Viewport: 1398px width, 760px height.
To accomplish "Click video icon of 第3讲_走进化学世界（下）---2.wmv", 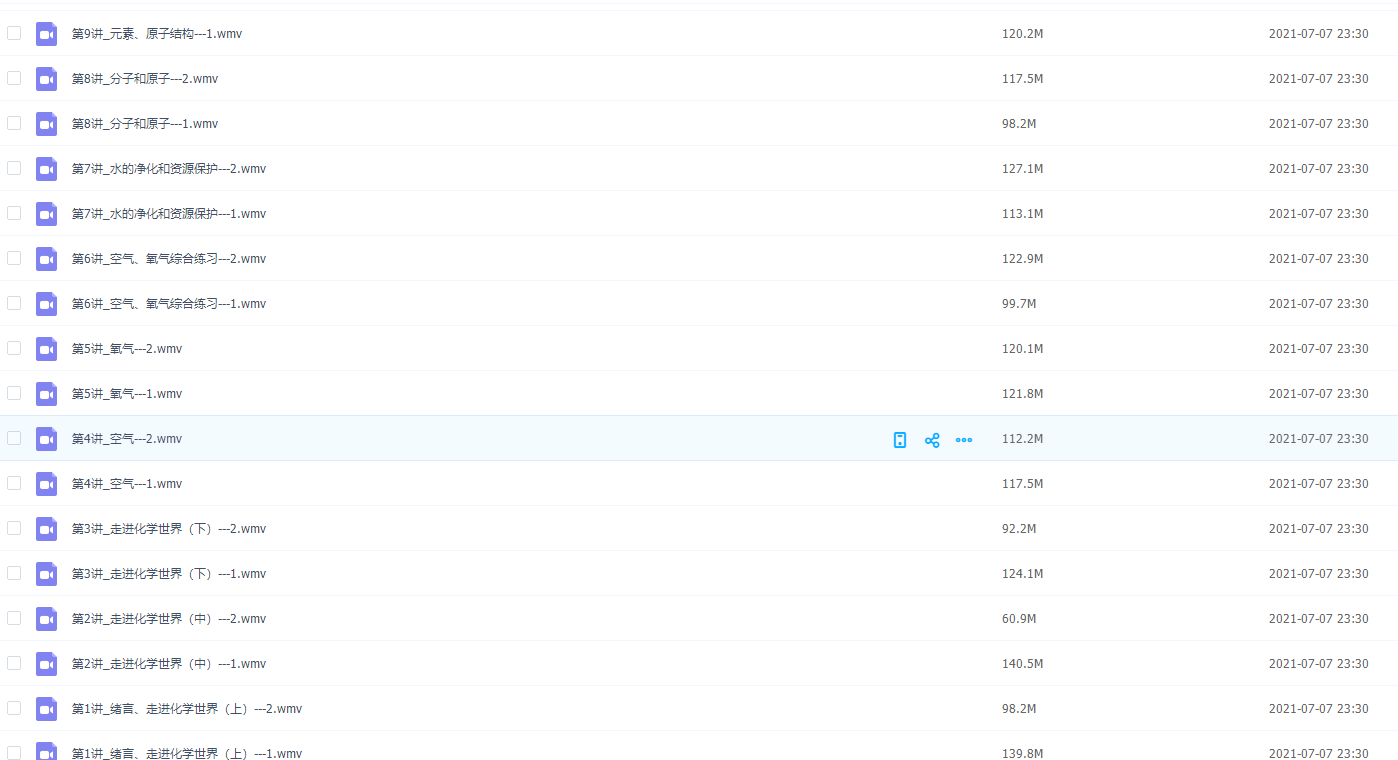I will (x=47, y=529).
